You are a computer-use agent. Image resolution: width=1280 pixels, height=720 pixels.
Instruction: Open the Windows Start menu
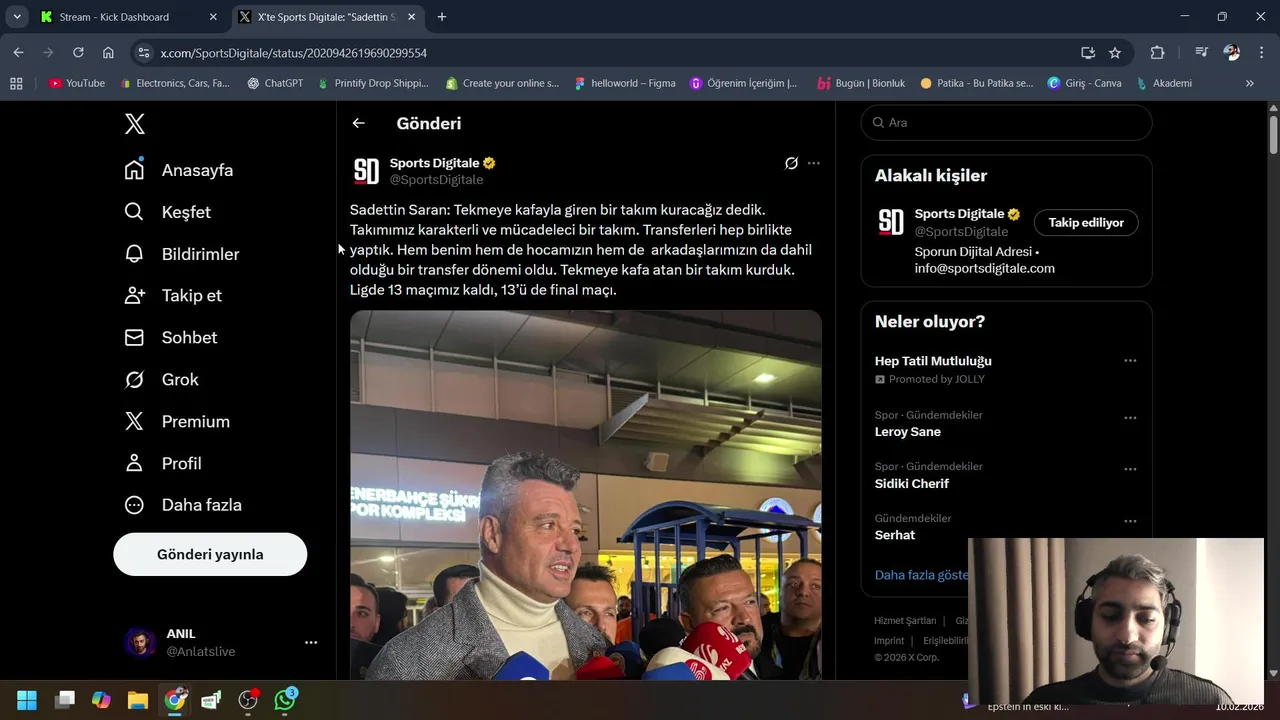coord(27,700)
